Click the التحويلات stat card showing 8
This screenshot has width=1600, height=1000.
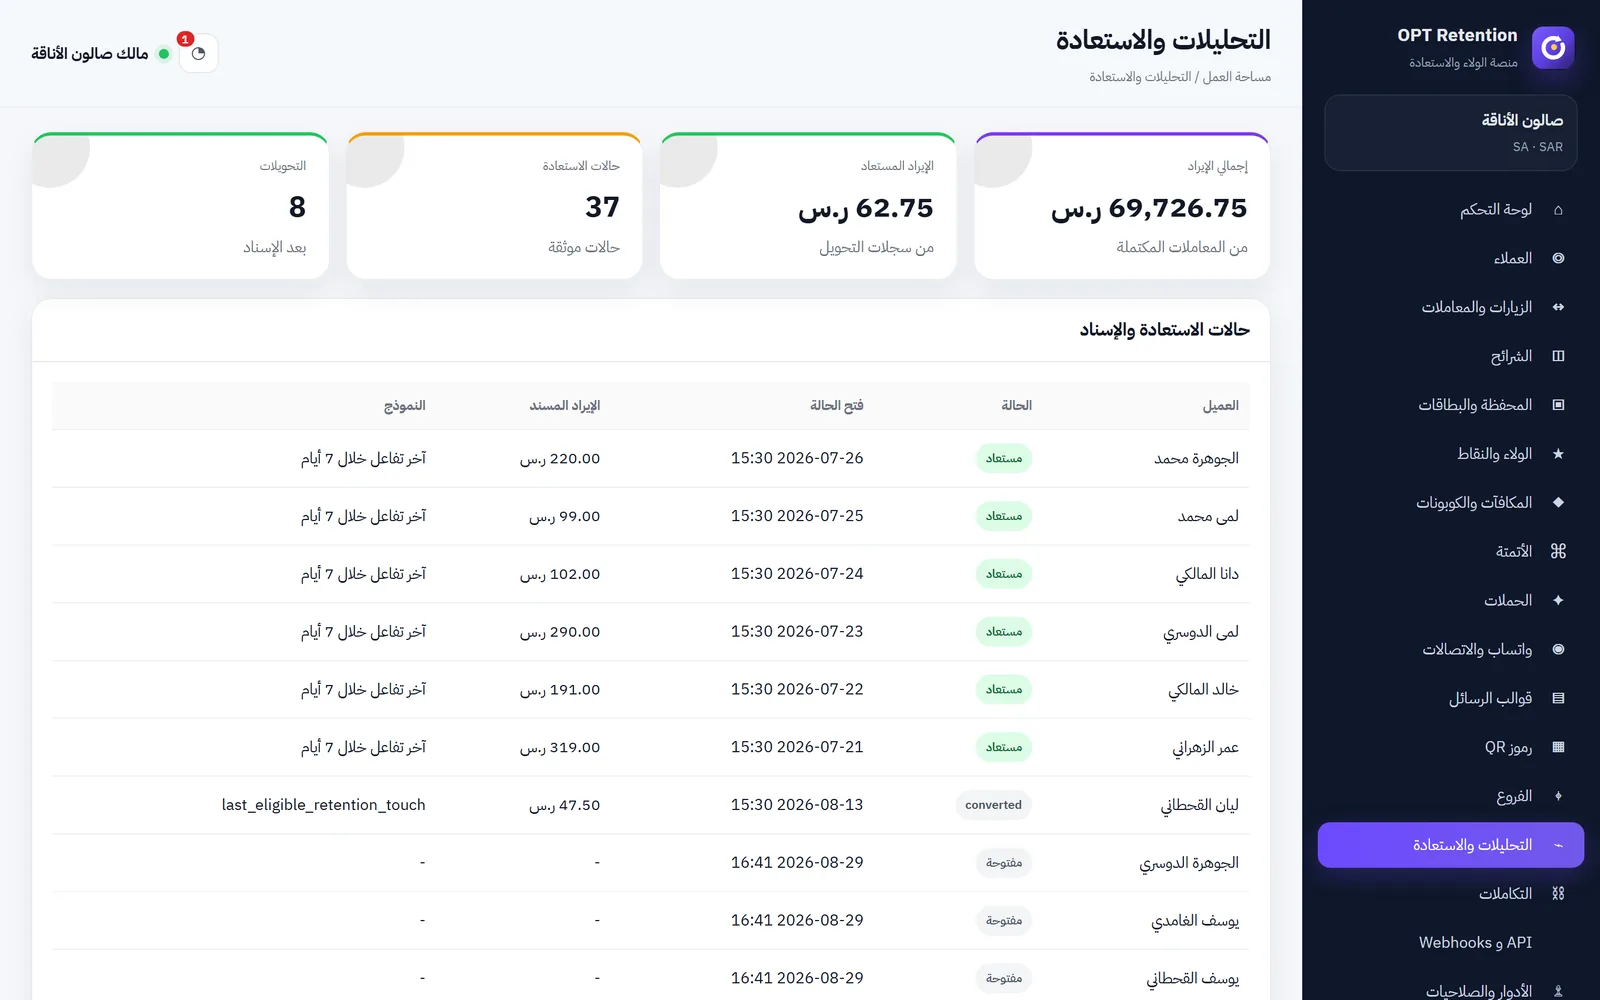click(x=180, y=206)
